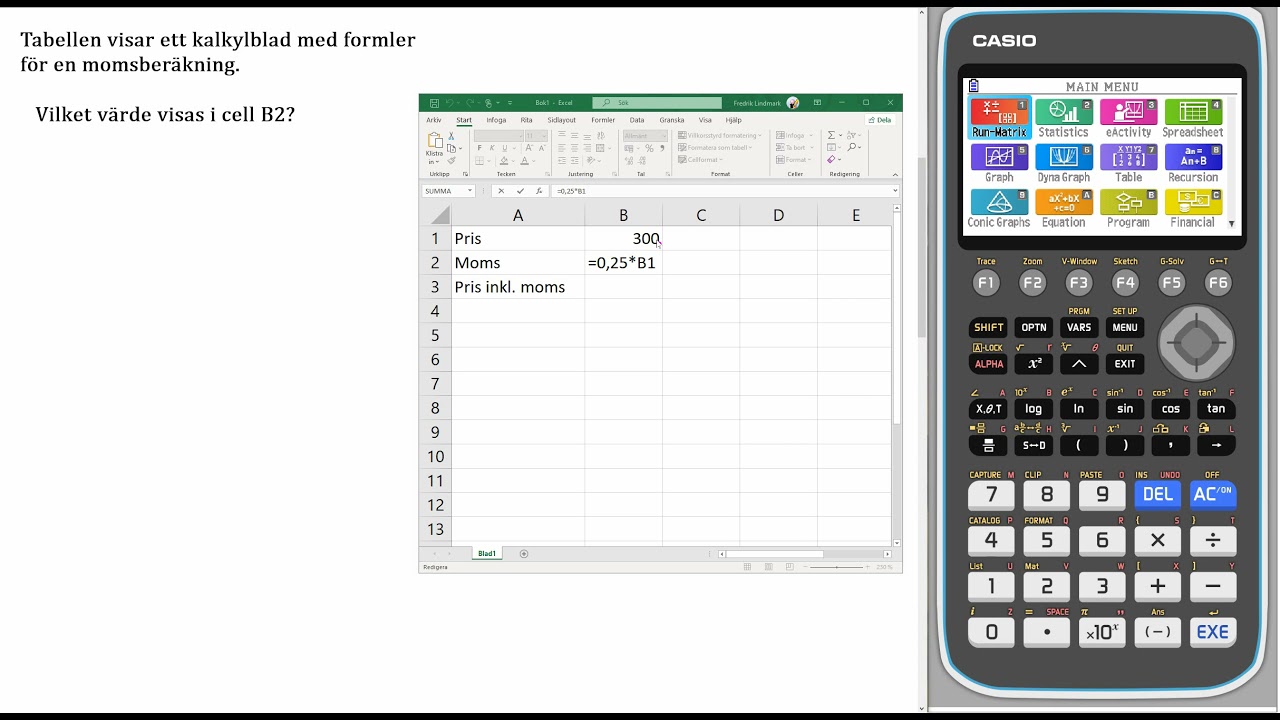Click the Save icon in Excel title bar
This screenshot has height=720, width=1280.
tap(435, 102)
